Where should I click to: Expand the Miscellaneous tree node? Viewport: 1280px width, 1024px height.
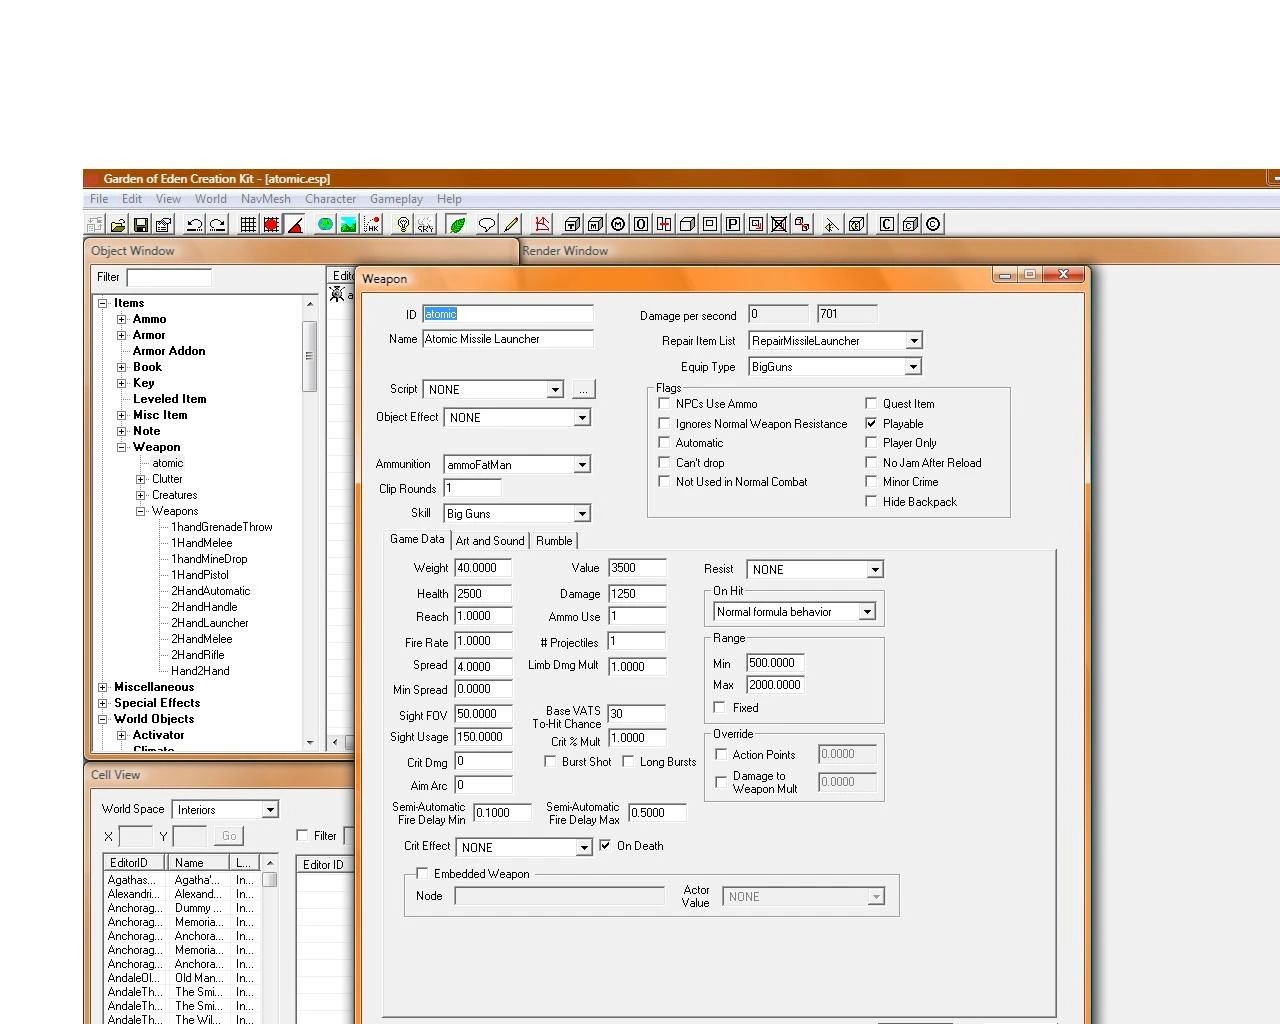pos(103,687)
